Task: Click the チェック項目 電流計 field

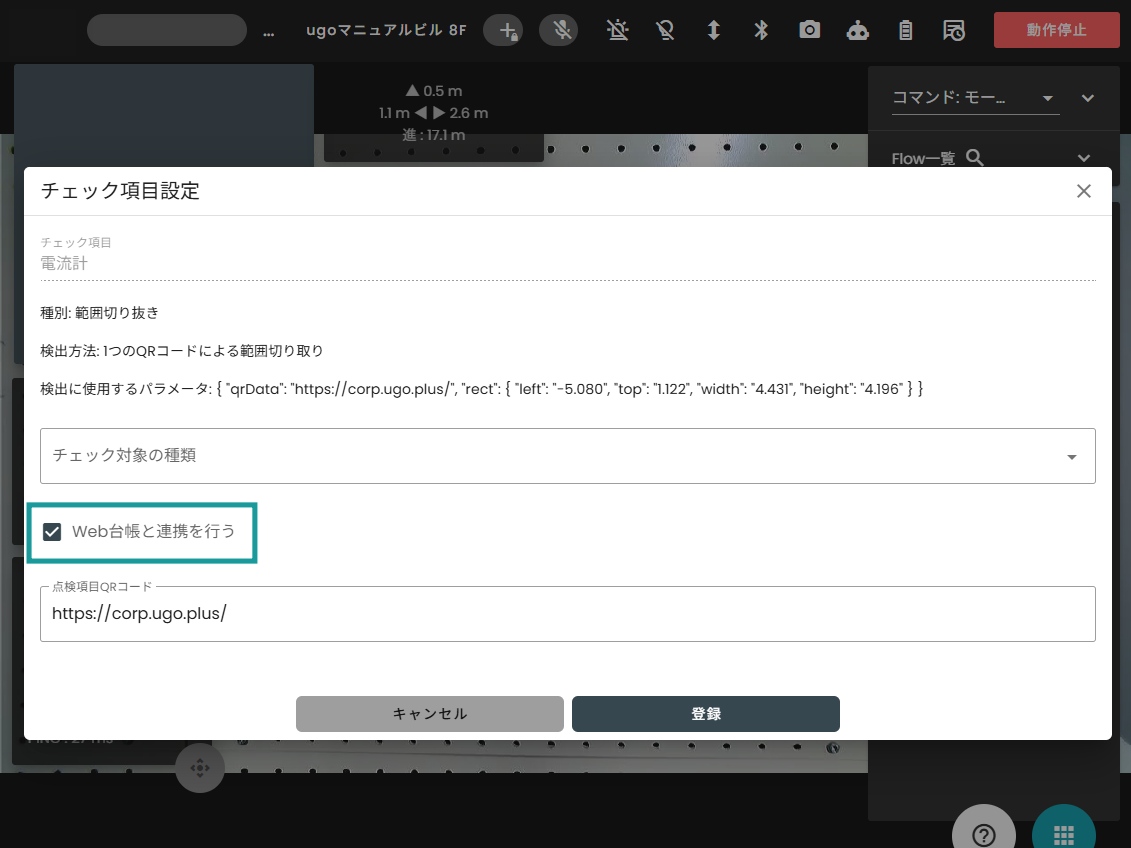Action: [x=568, y=263]
